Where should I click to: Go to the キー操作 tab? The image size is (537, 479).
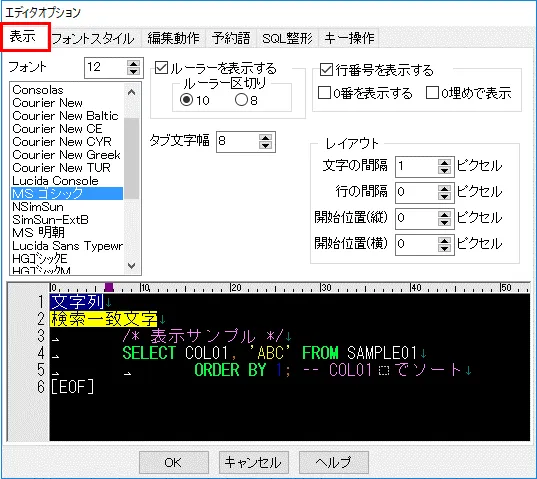pos(349,38)
